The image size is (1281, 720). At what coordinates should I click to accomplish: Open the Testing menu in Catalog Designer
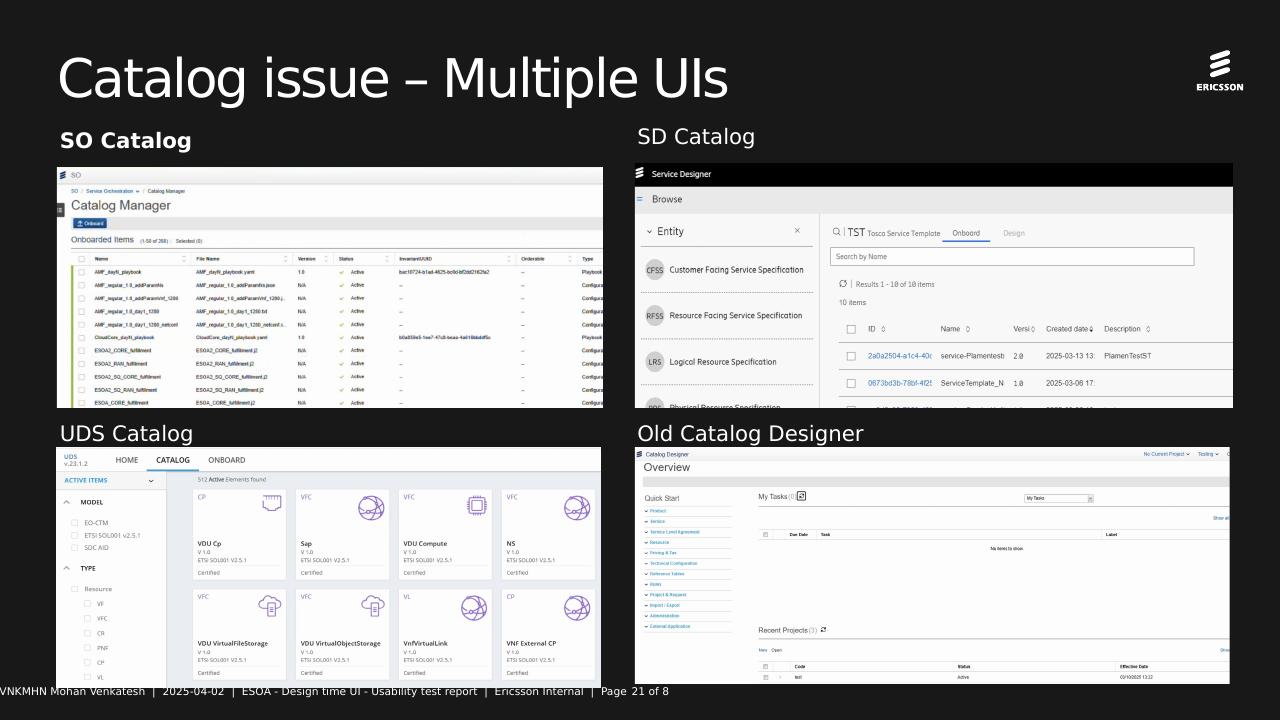pyautogui.click(x=1209, y=454)
